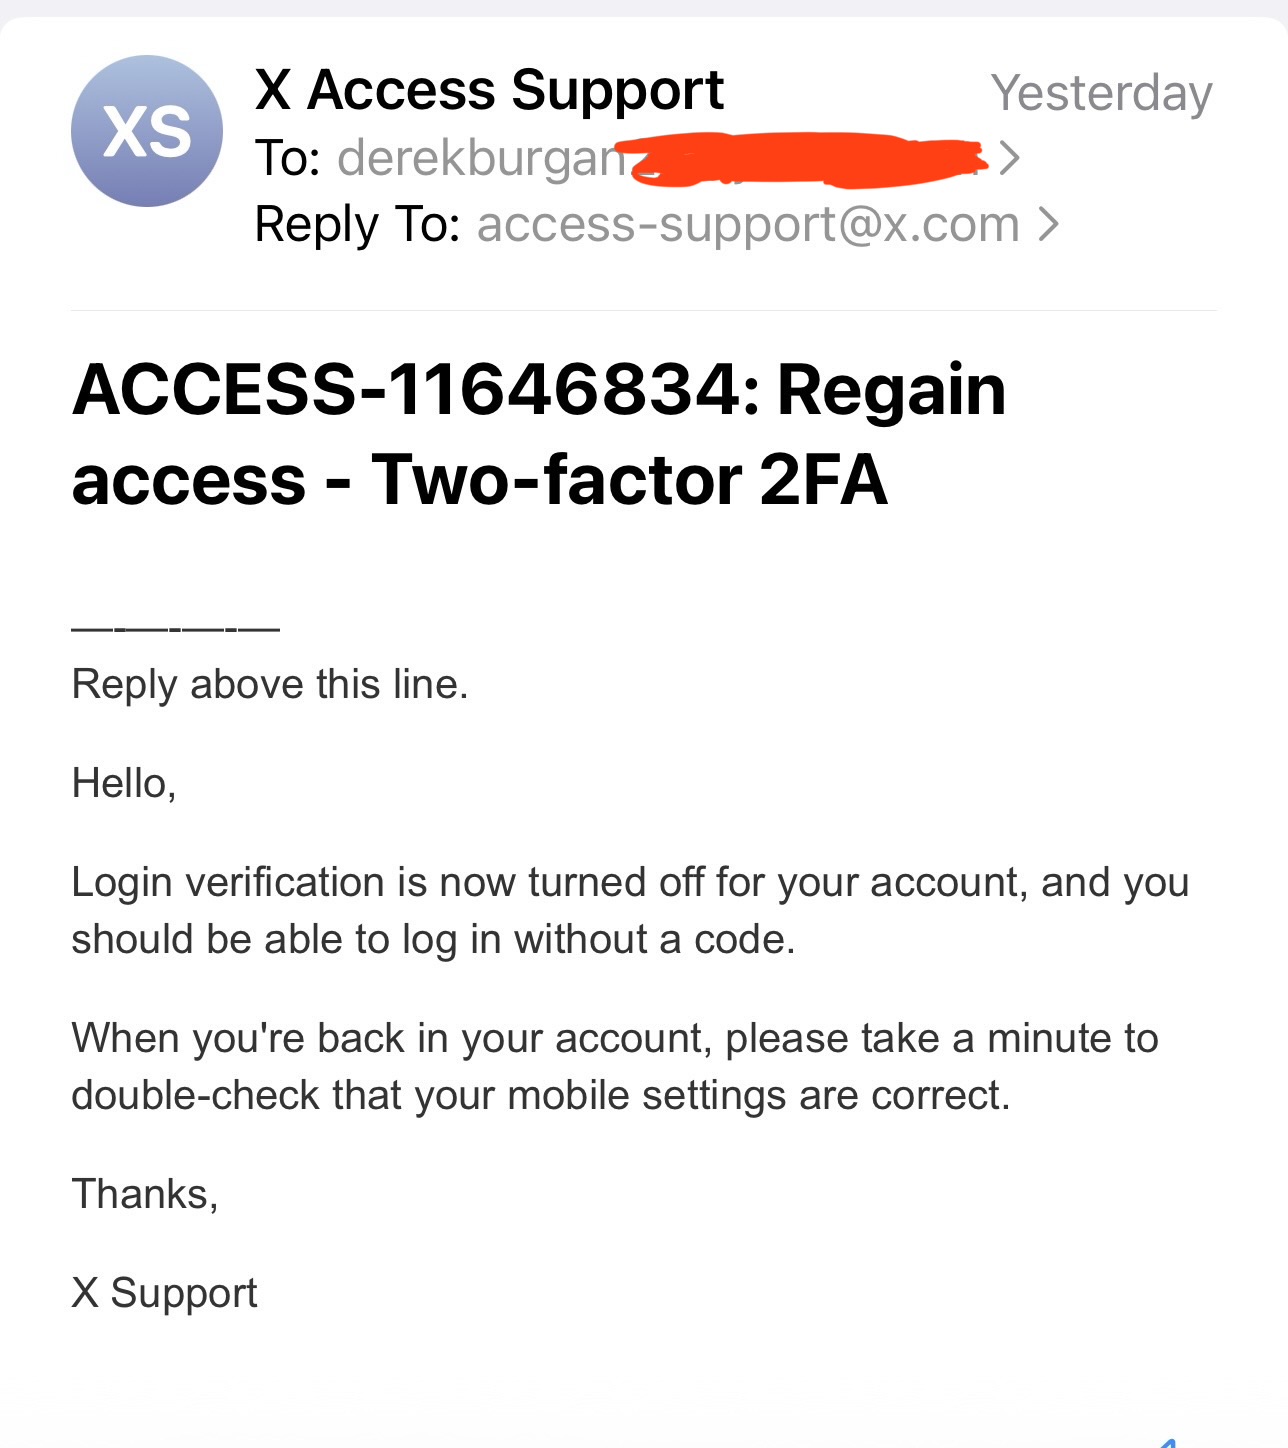Tap the XS sender avatar
Viewport: 1288px width, 1448px height.
click(x=147, y=131)
